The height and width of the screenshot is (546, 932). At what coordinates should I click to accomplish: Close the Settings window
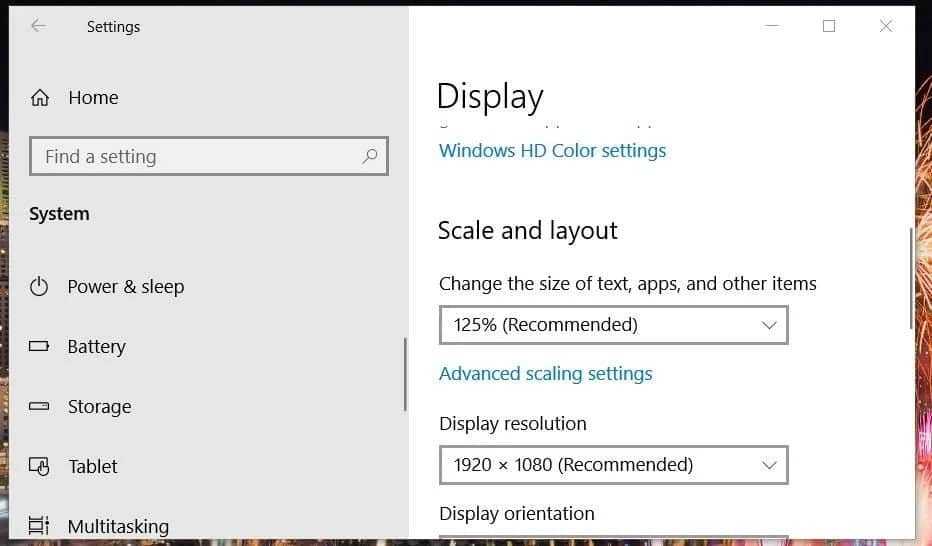pos(885,26)
